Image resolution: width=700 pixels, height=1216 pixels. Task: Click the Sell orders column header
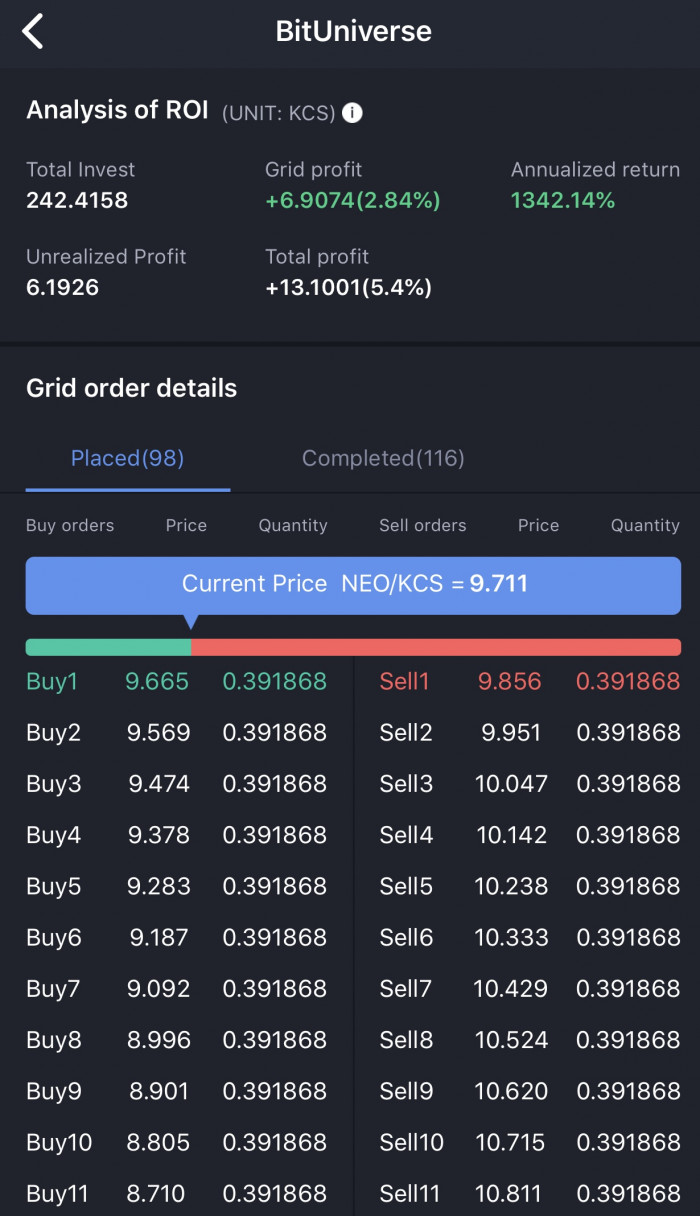[x=423, y=525]
